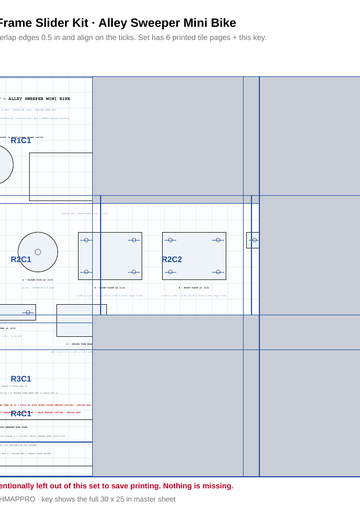Screen dimensions: 360x520
Task: Click the title "Frame Slider Kit · Alley Sweeper Mini Bike"
Action: (117, 23)
